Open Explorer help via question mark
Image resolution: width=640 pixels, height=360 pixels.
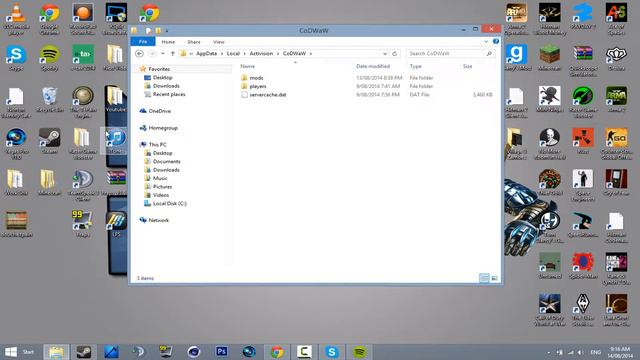coord(496,41)
